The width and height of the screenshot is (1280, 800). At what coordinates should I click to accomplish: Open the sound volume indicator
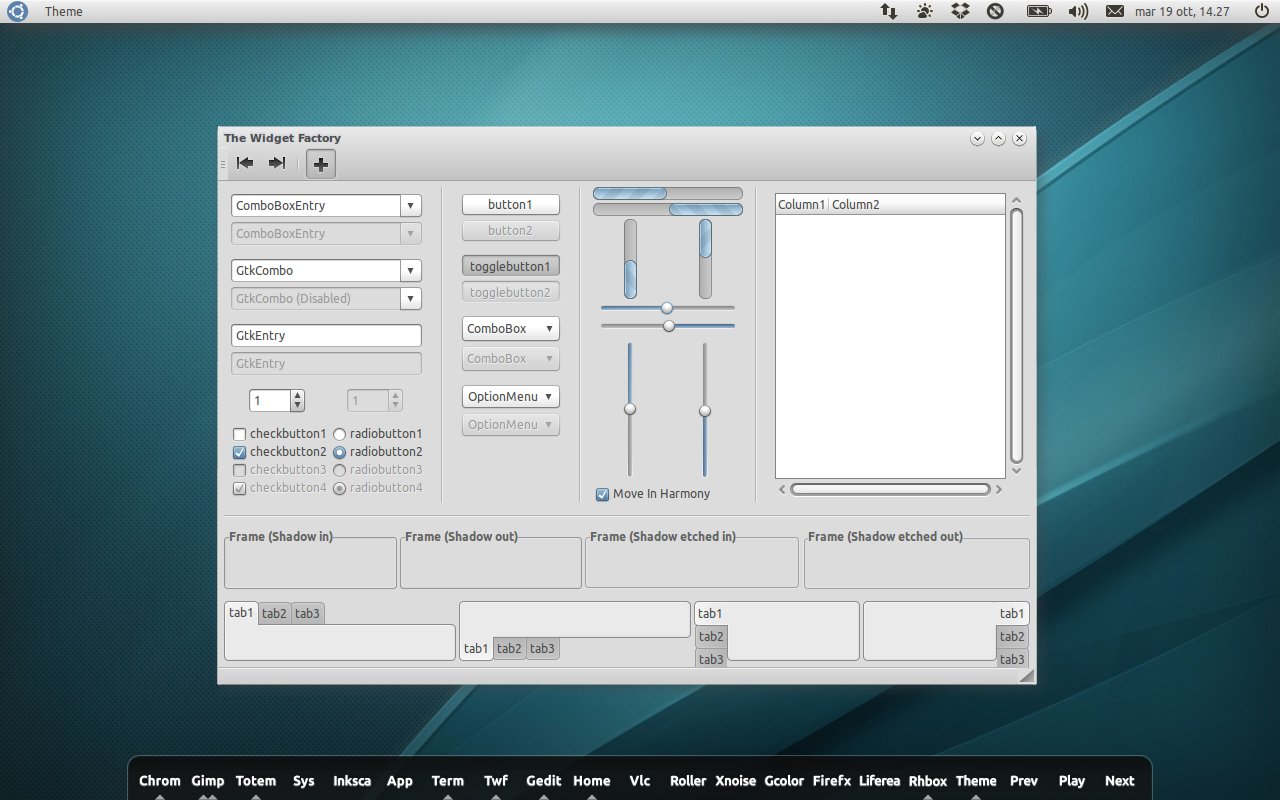point(1078,11)
